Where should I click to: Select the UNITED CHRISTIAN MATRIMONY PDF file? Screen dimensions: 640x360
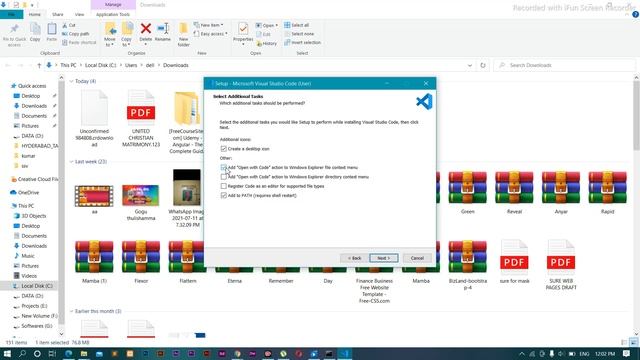[141, 119]
